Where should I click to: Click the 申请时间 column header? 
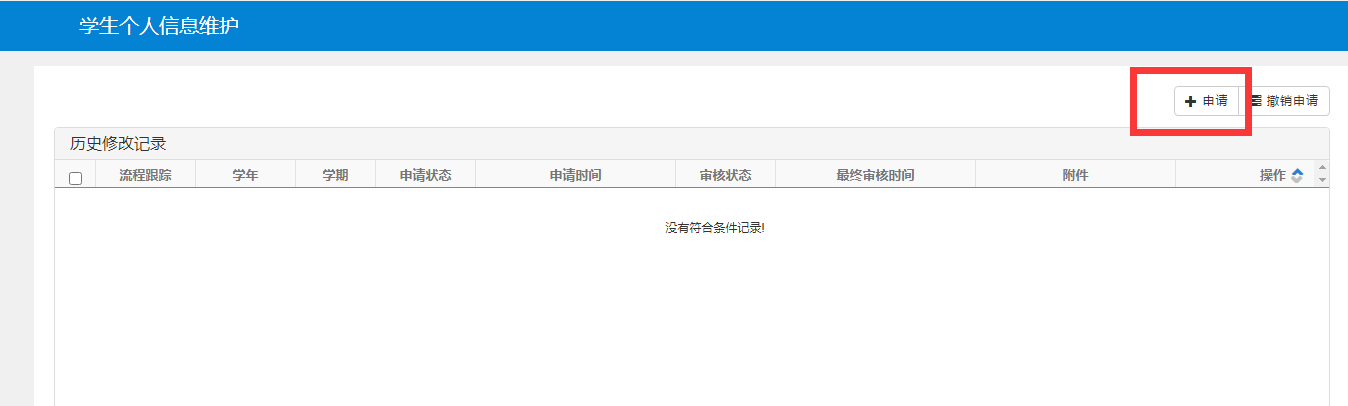pos(575,176)
